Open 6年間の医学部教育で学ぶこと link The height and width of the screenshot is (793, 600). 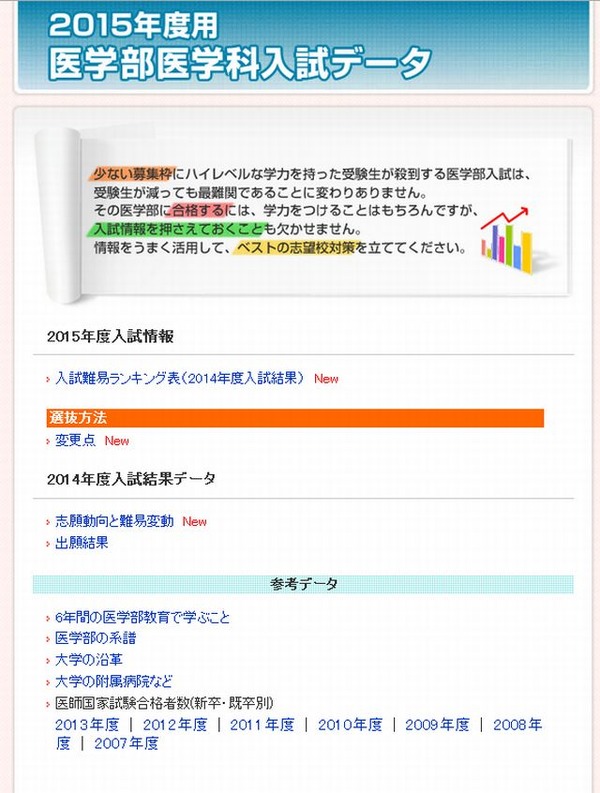[x=141, y=617]
